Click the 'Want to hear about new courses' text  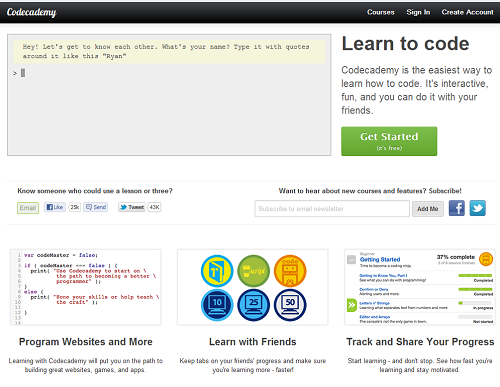point(370,191)
